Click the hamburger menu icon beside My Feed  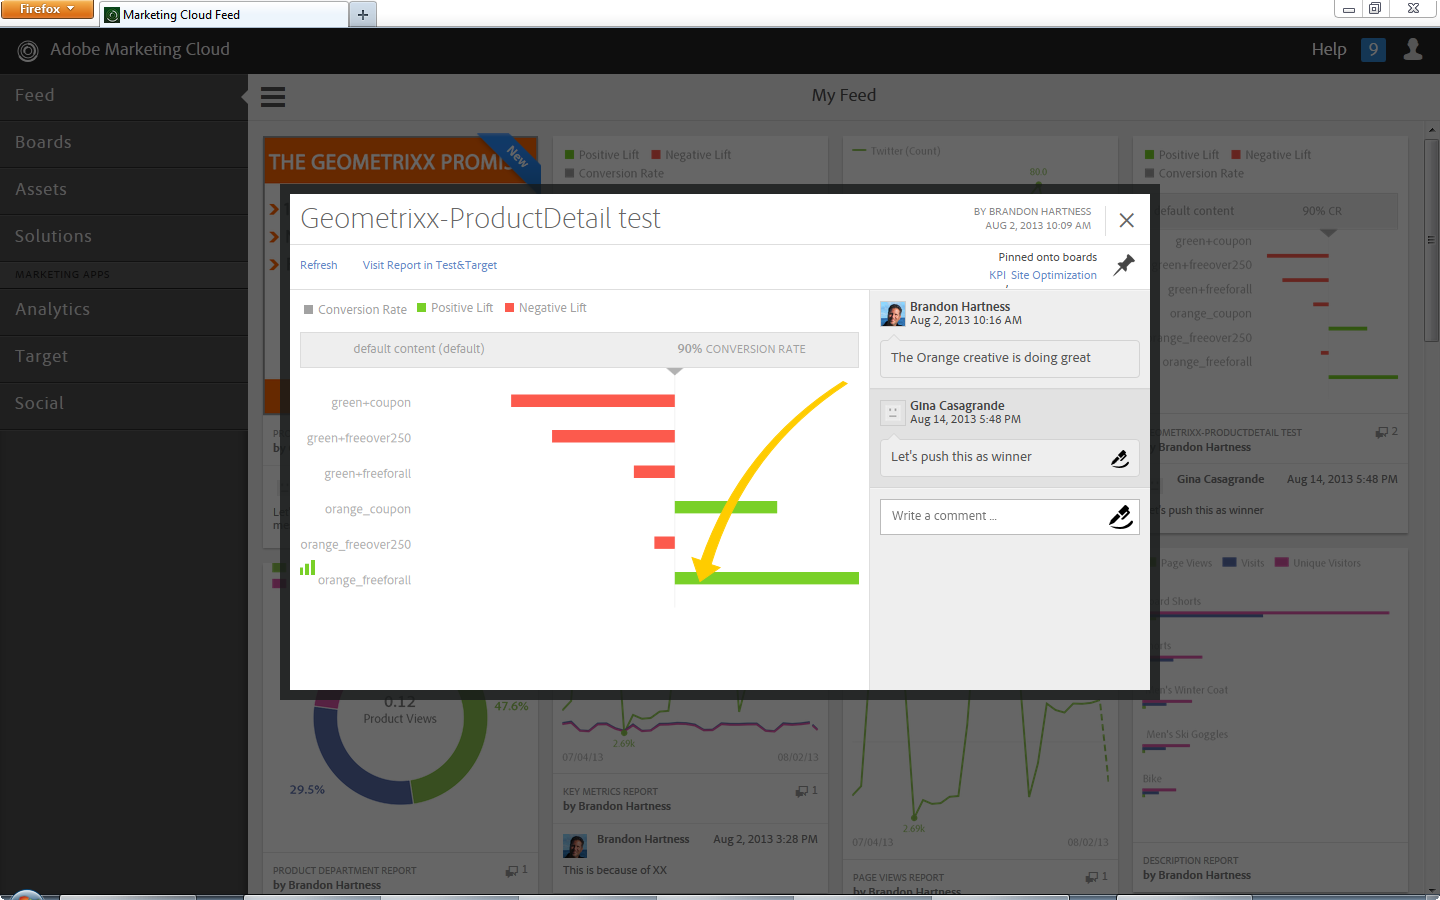(273, 97)
